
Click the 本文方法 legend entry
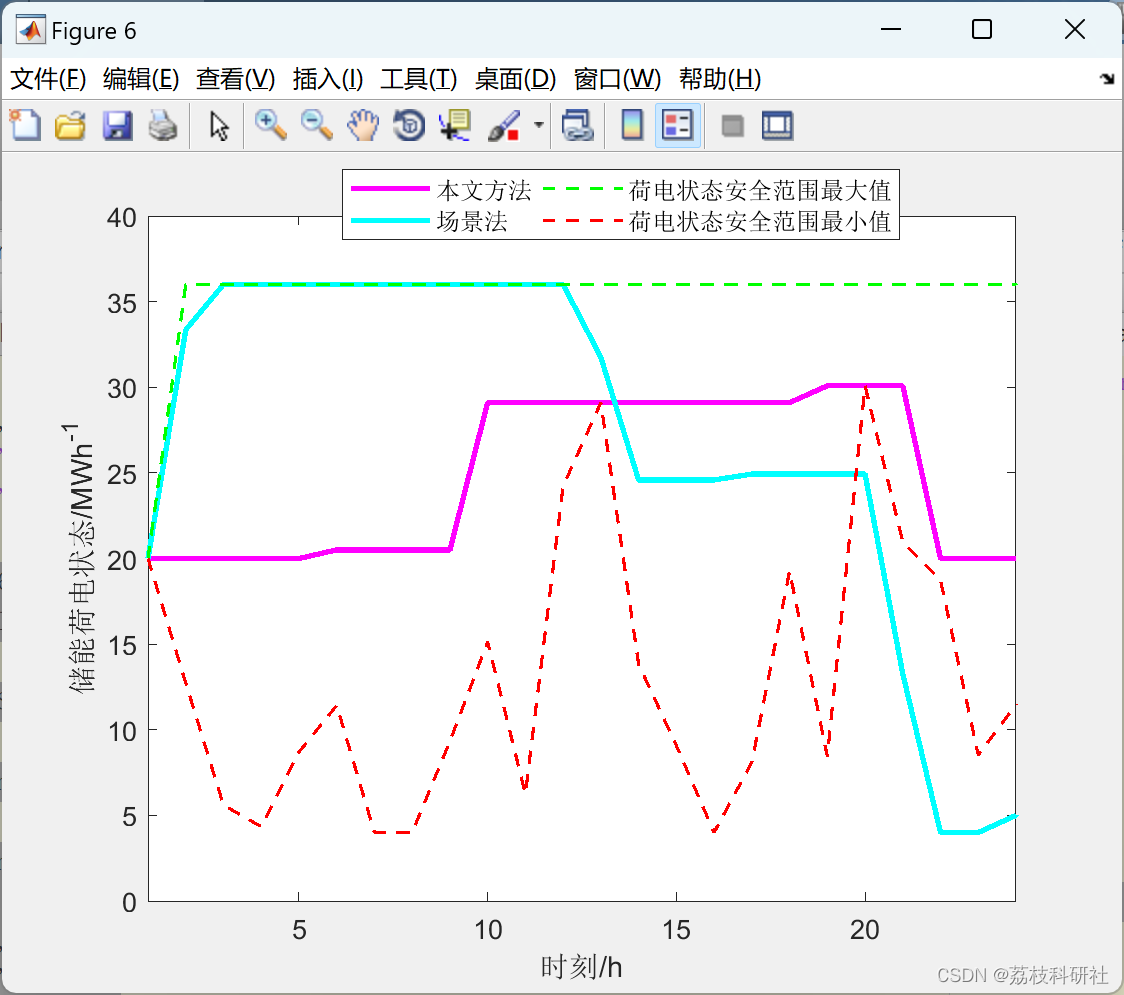(483, 190)
